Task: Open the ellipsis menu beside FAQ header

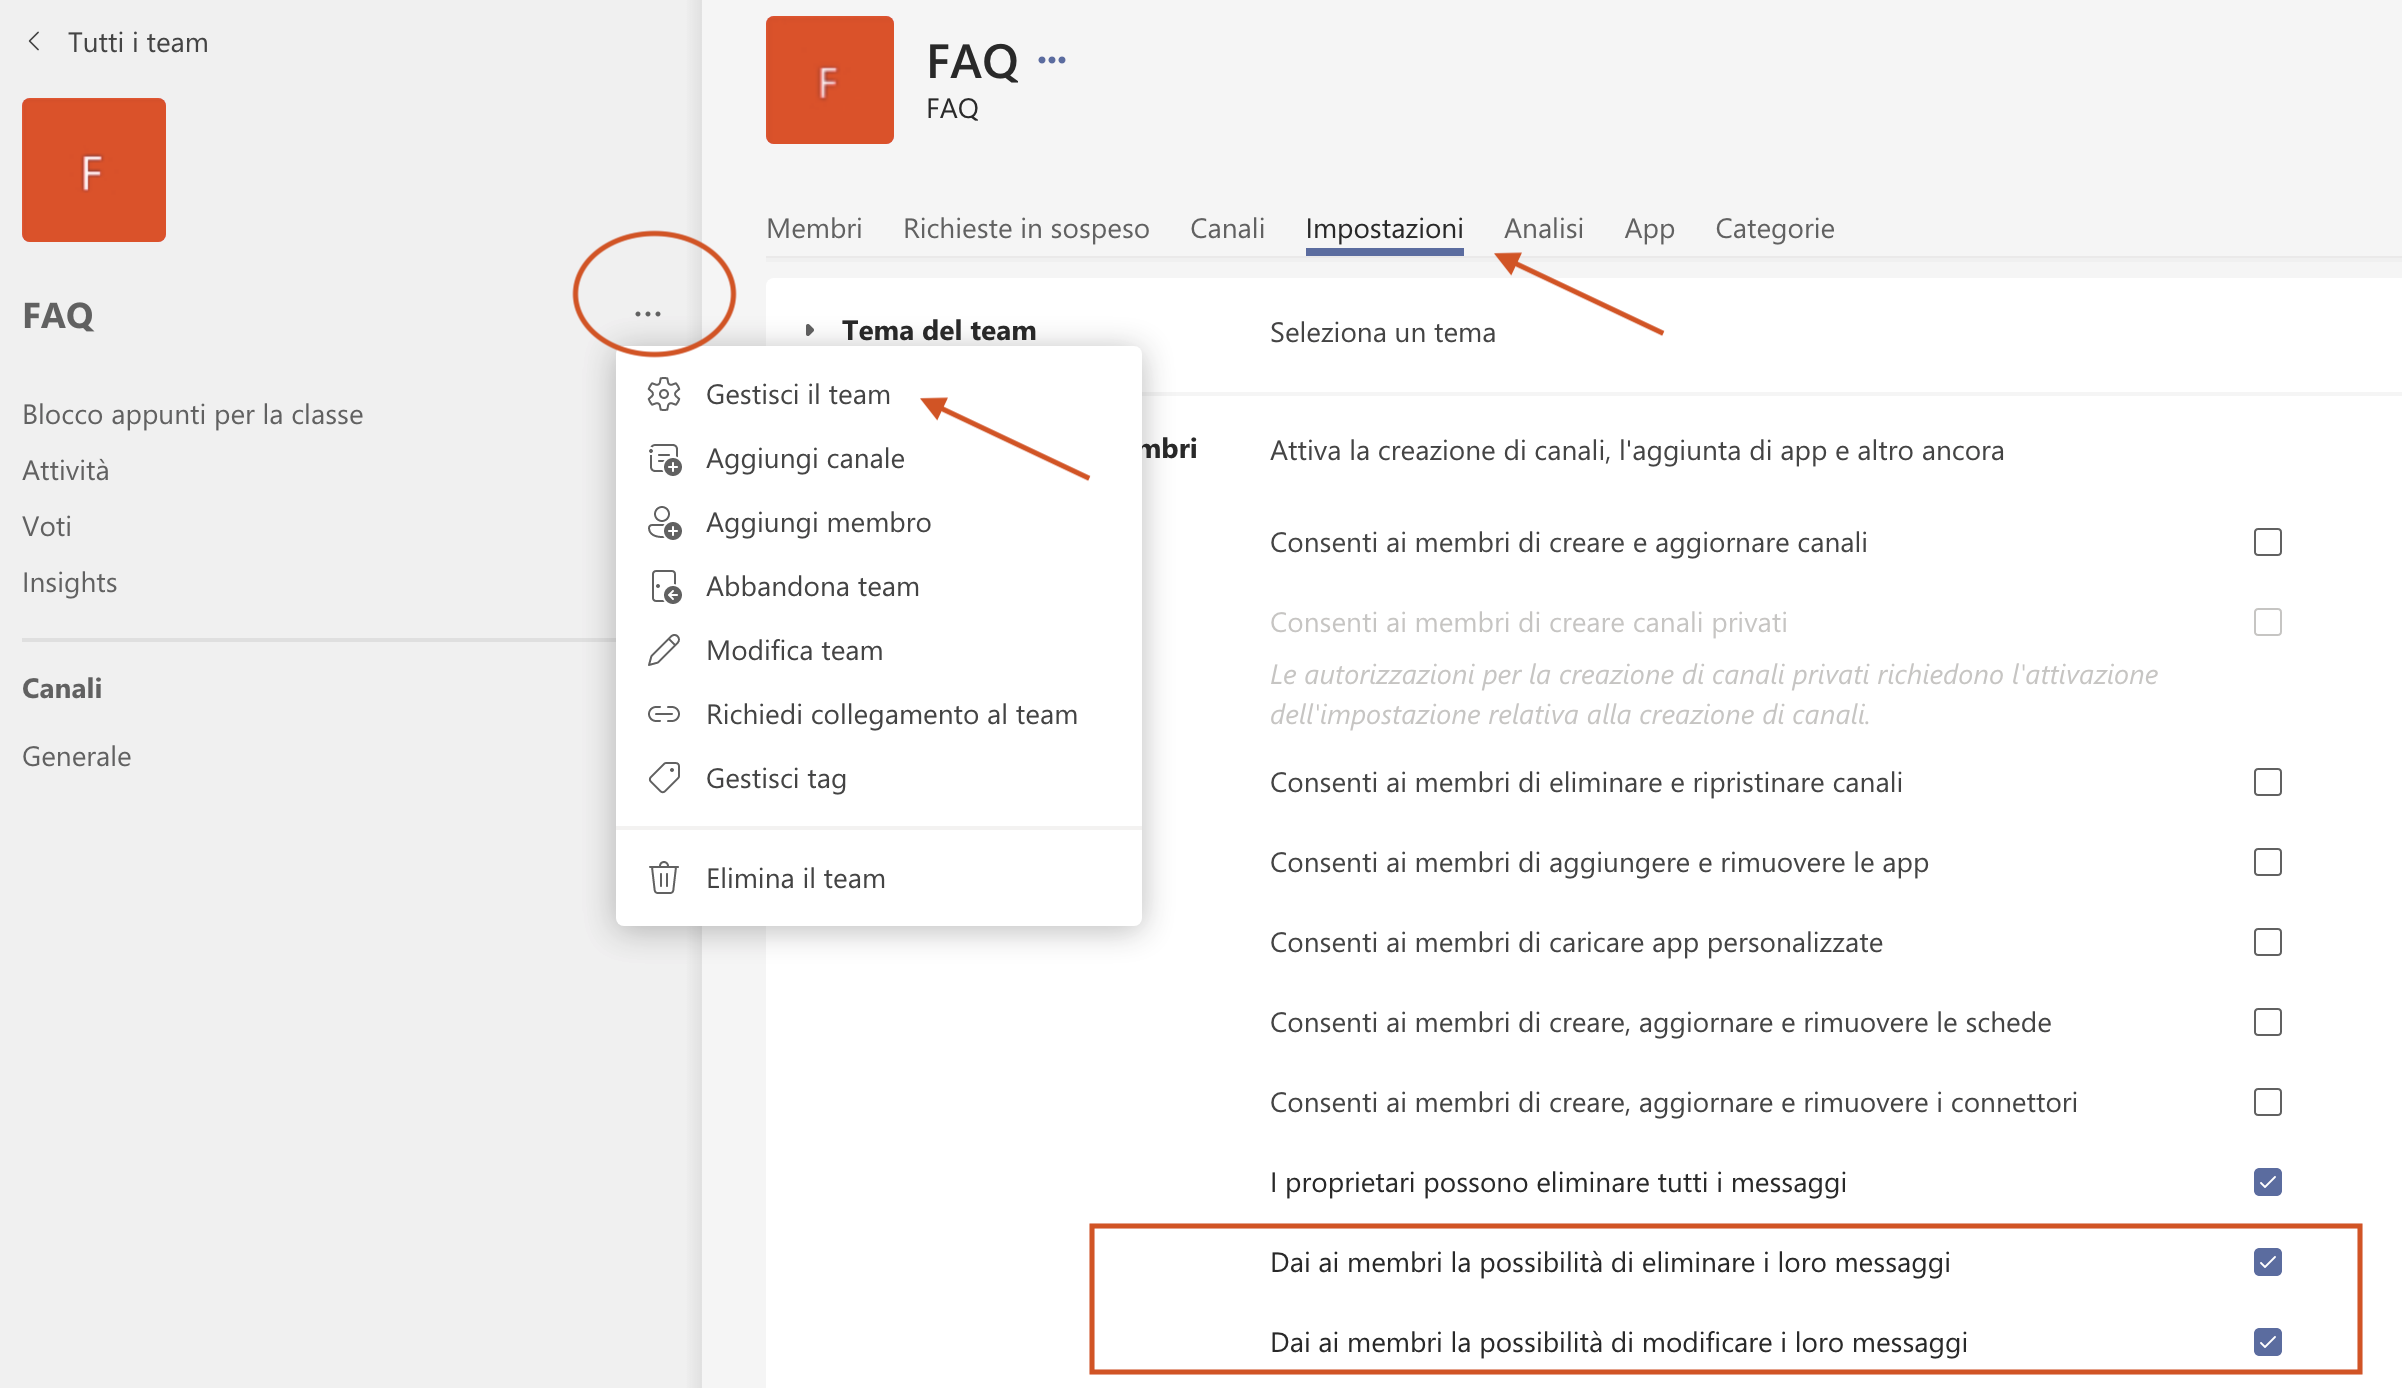Action: [x=1052, y=60]
